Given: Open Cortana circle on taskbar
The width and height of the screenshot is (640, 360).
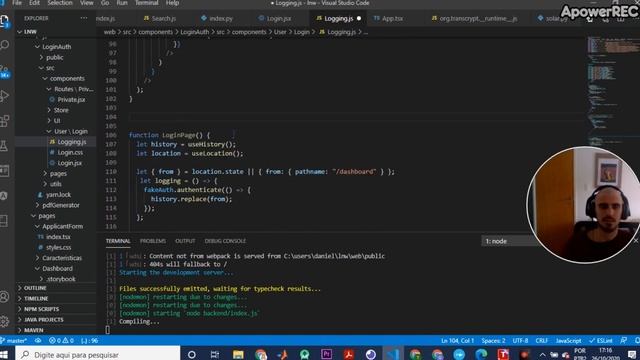Looking at the screenshot, I should point(192,354).
